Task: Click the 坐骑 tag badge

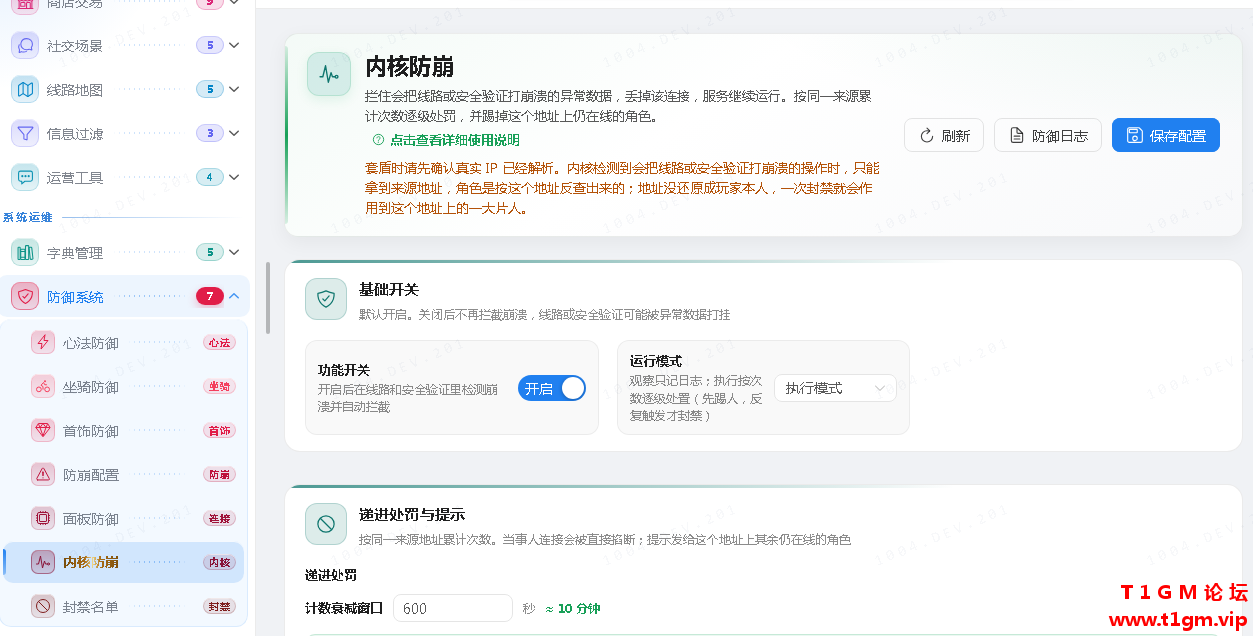Action: (219, 386)
